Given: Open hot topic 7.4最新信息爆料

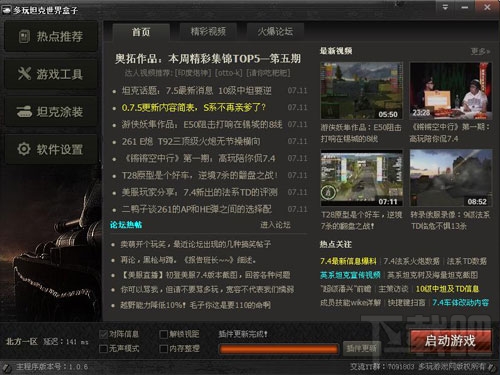Looking at the screenshot, I should click(x=348, y=261).
